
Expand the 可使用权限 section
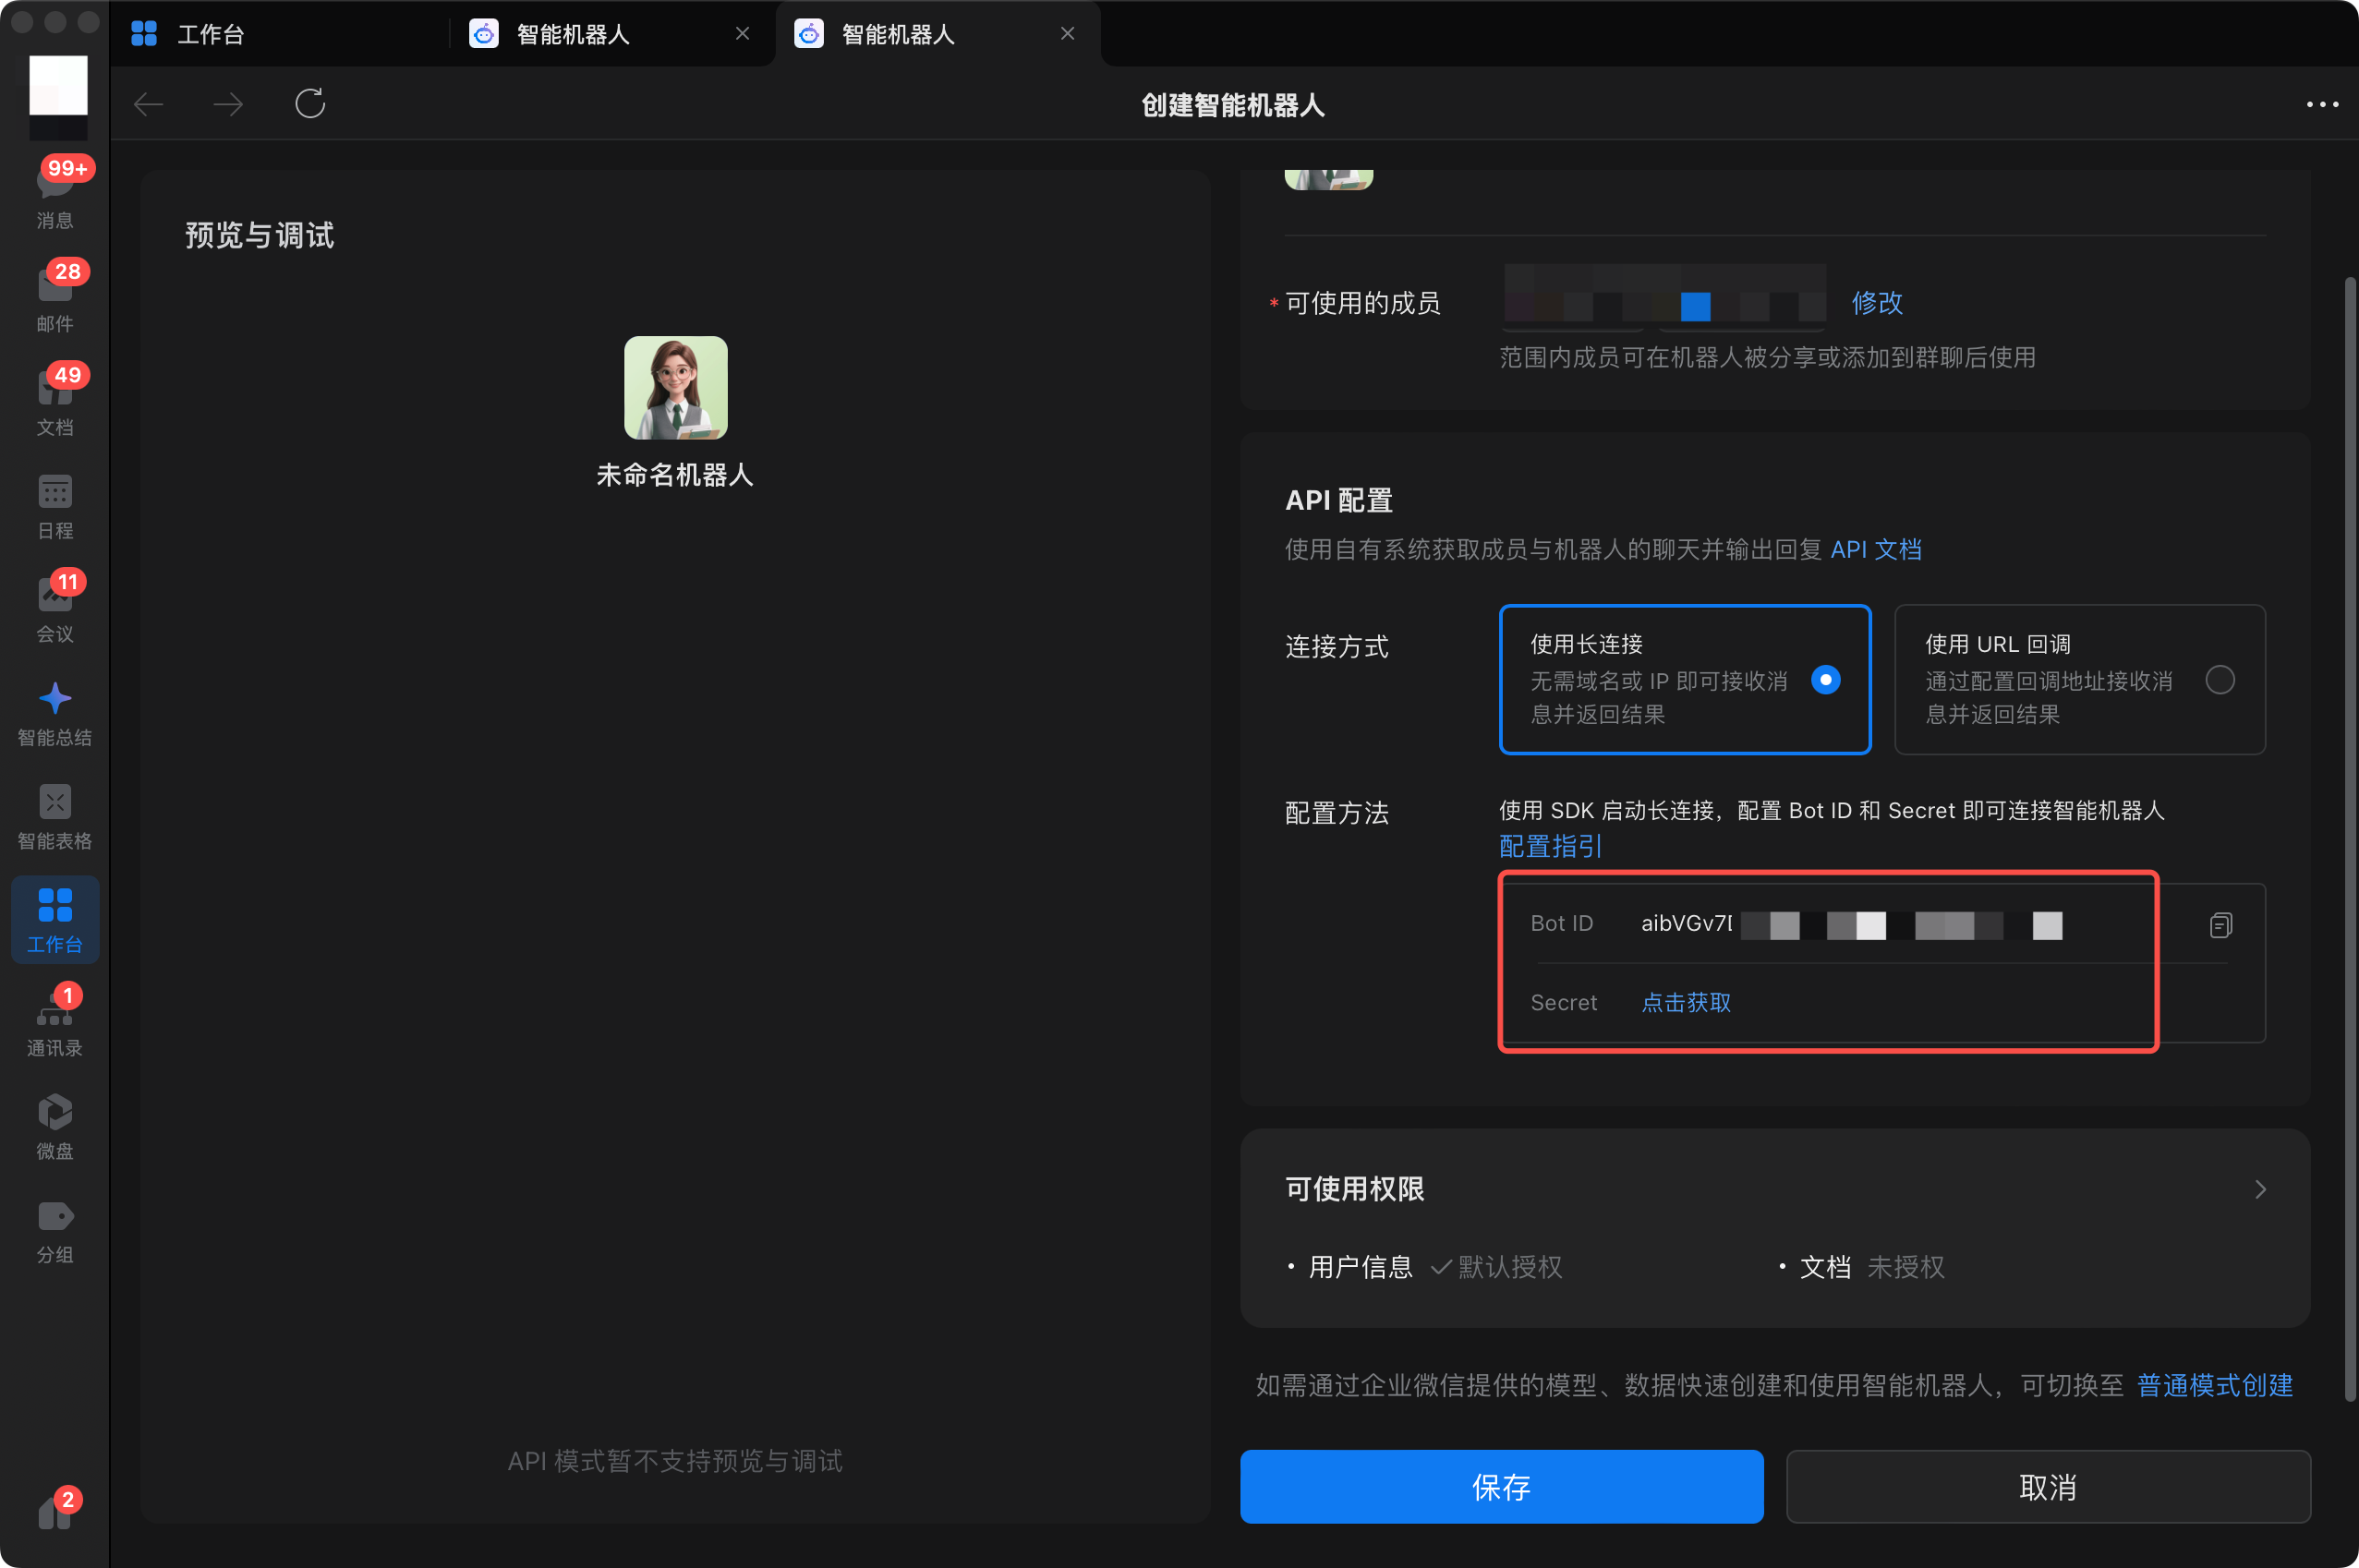[x=2261, y=1189]
